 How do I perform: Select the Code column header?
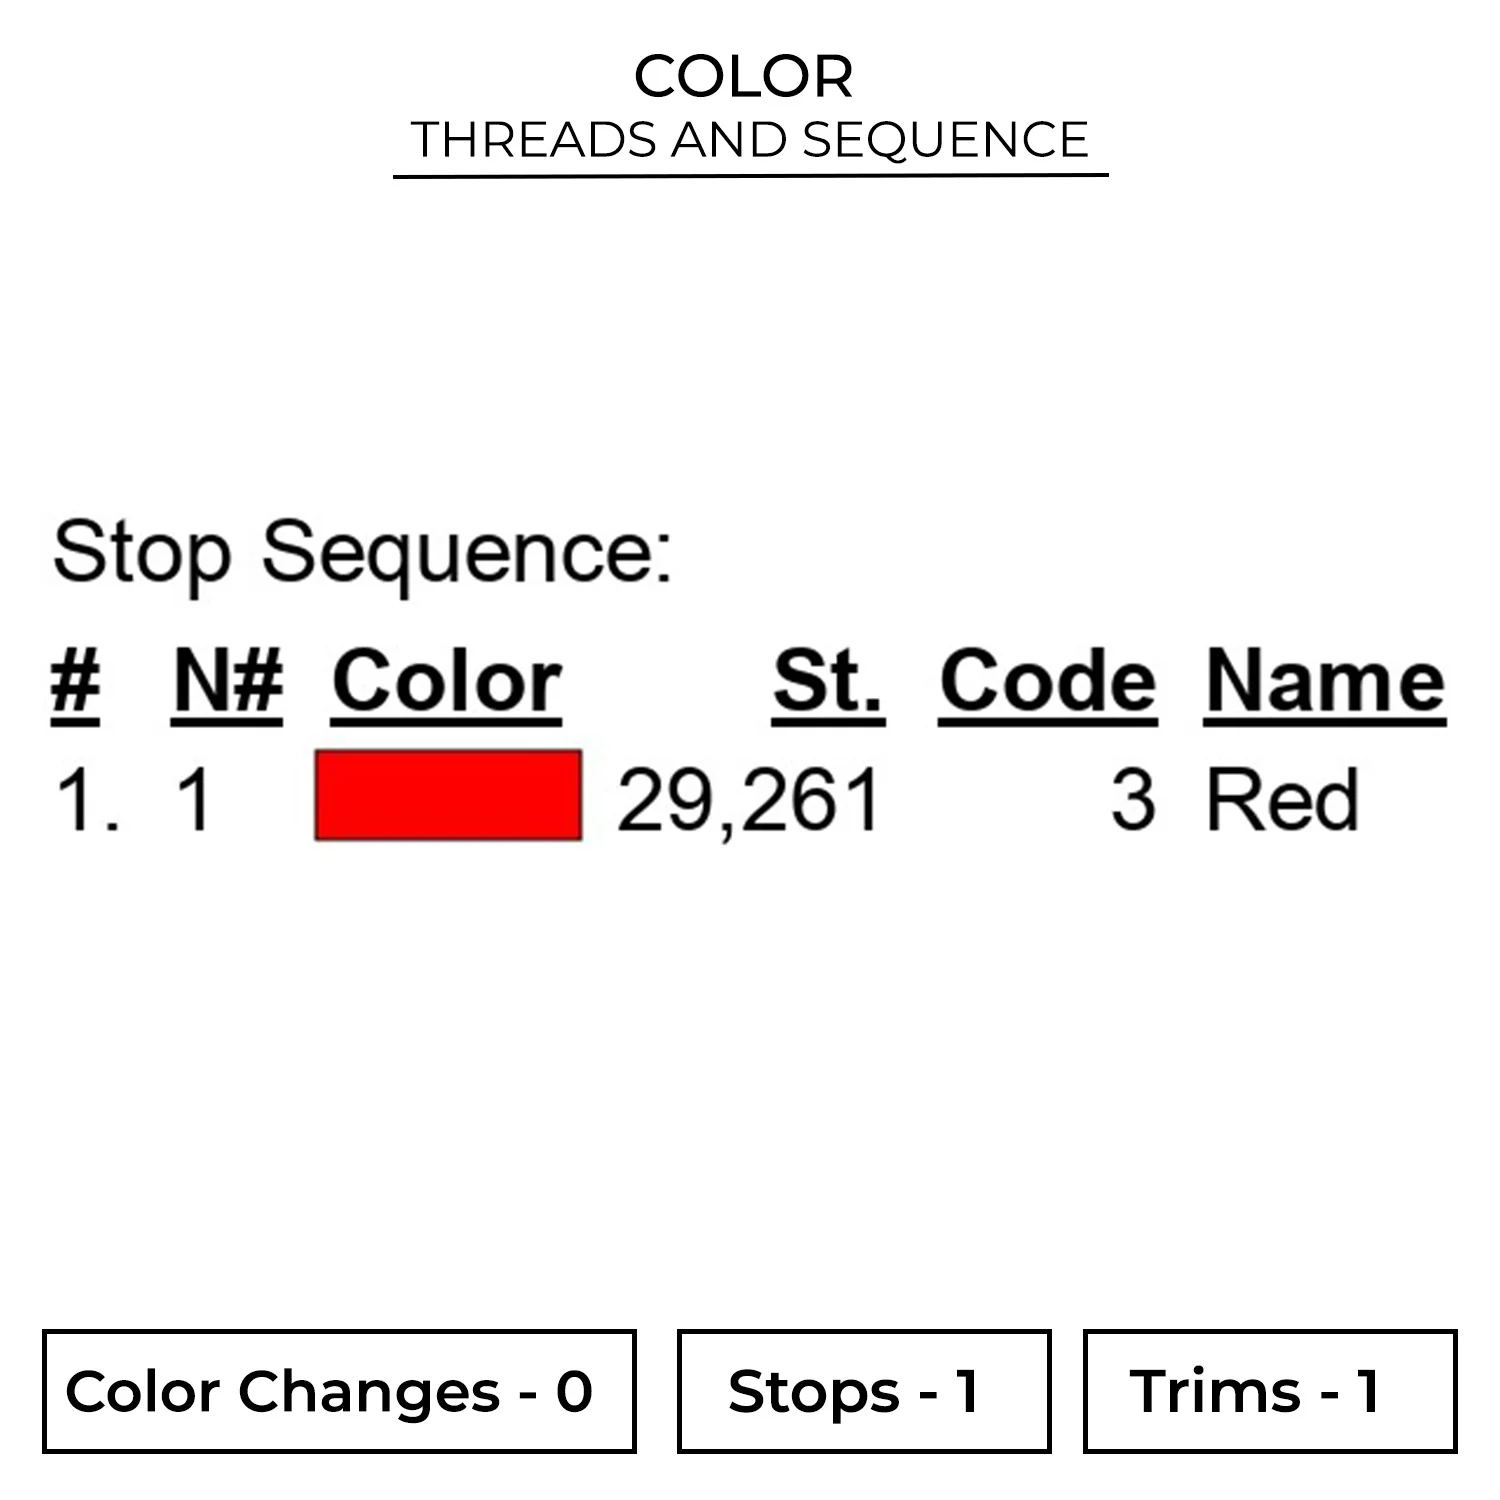click(x=1048, y=681)
